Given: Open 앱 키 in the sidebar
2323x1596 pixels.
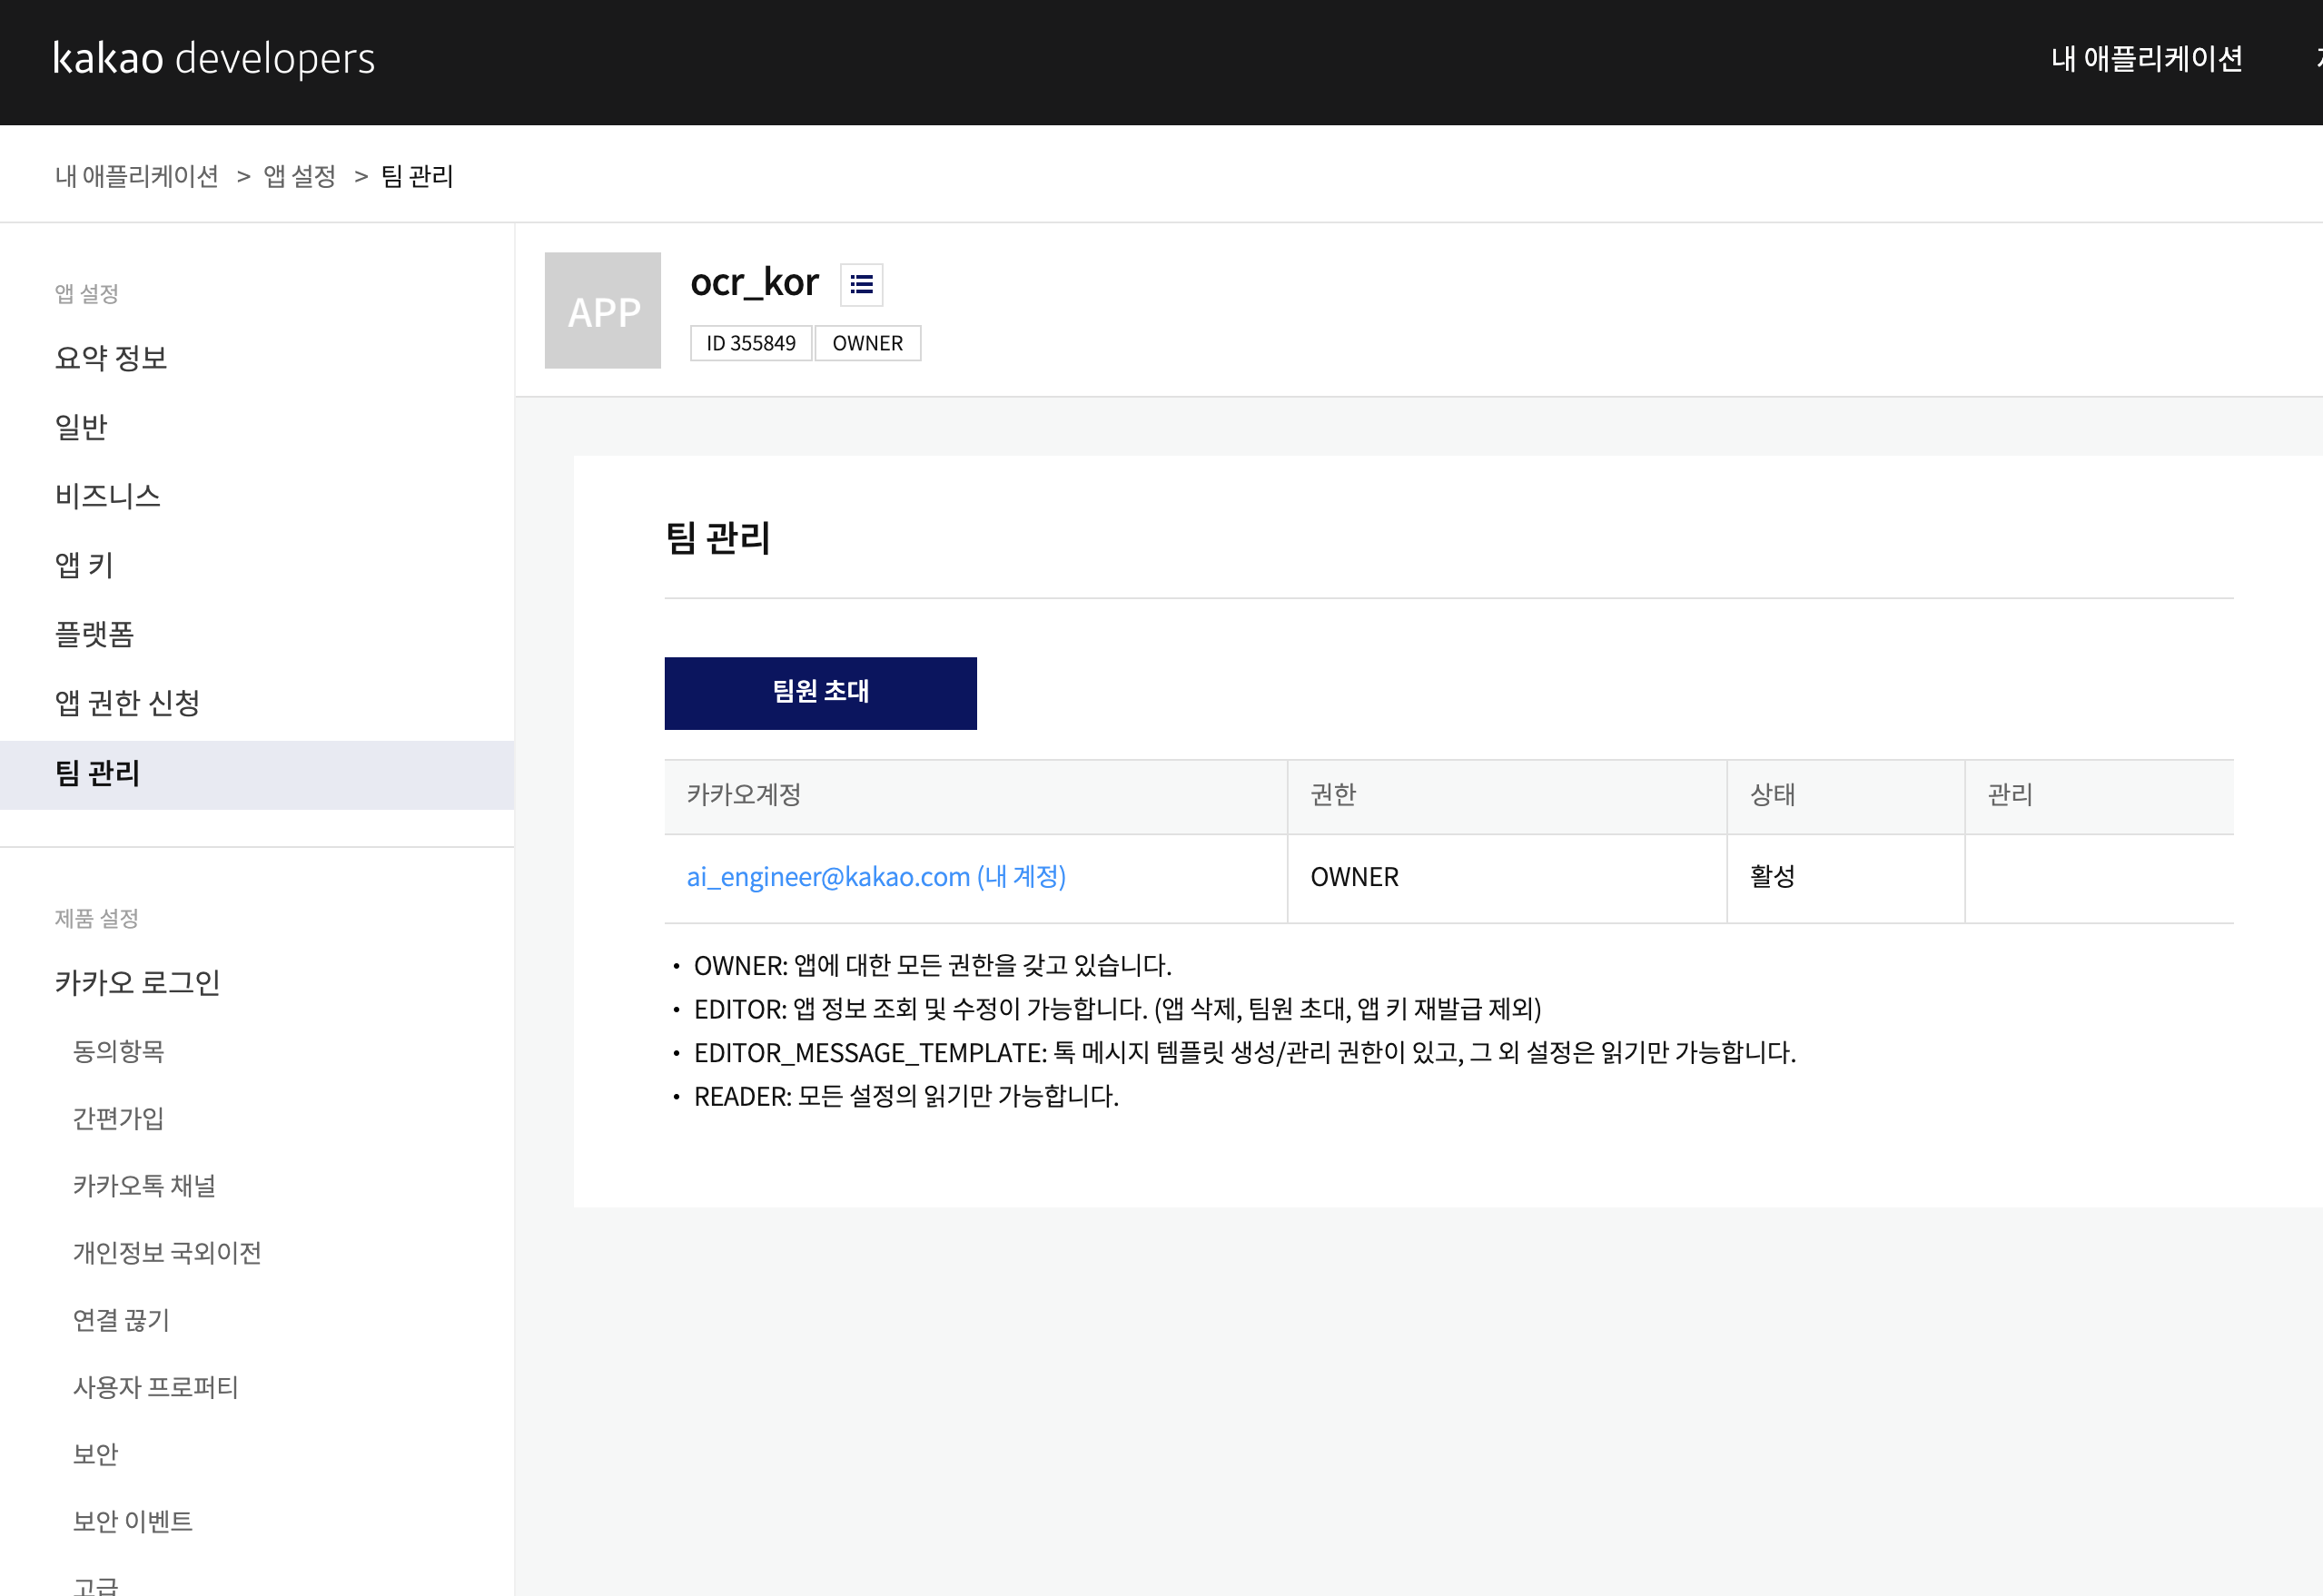Looking at the screenshot, I should point(84,565).
